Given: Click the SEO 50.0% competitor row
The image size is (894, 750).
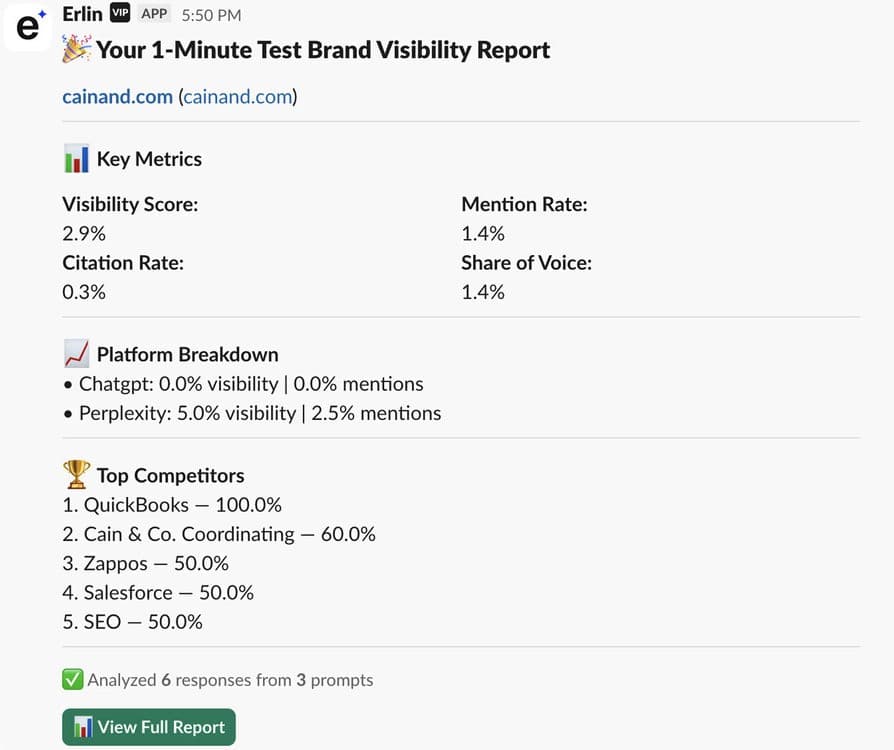Looking at the screenshot, I should 132,622.
